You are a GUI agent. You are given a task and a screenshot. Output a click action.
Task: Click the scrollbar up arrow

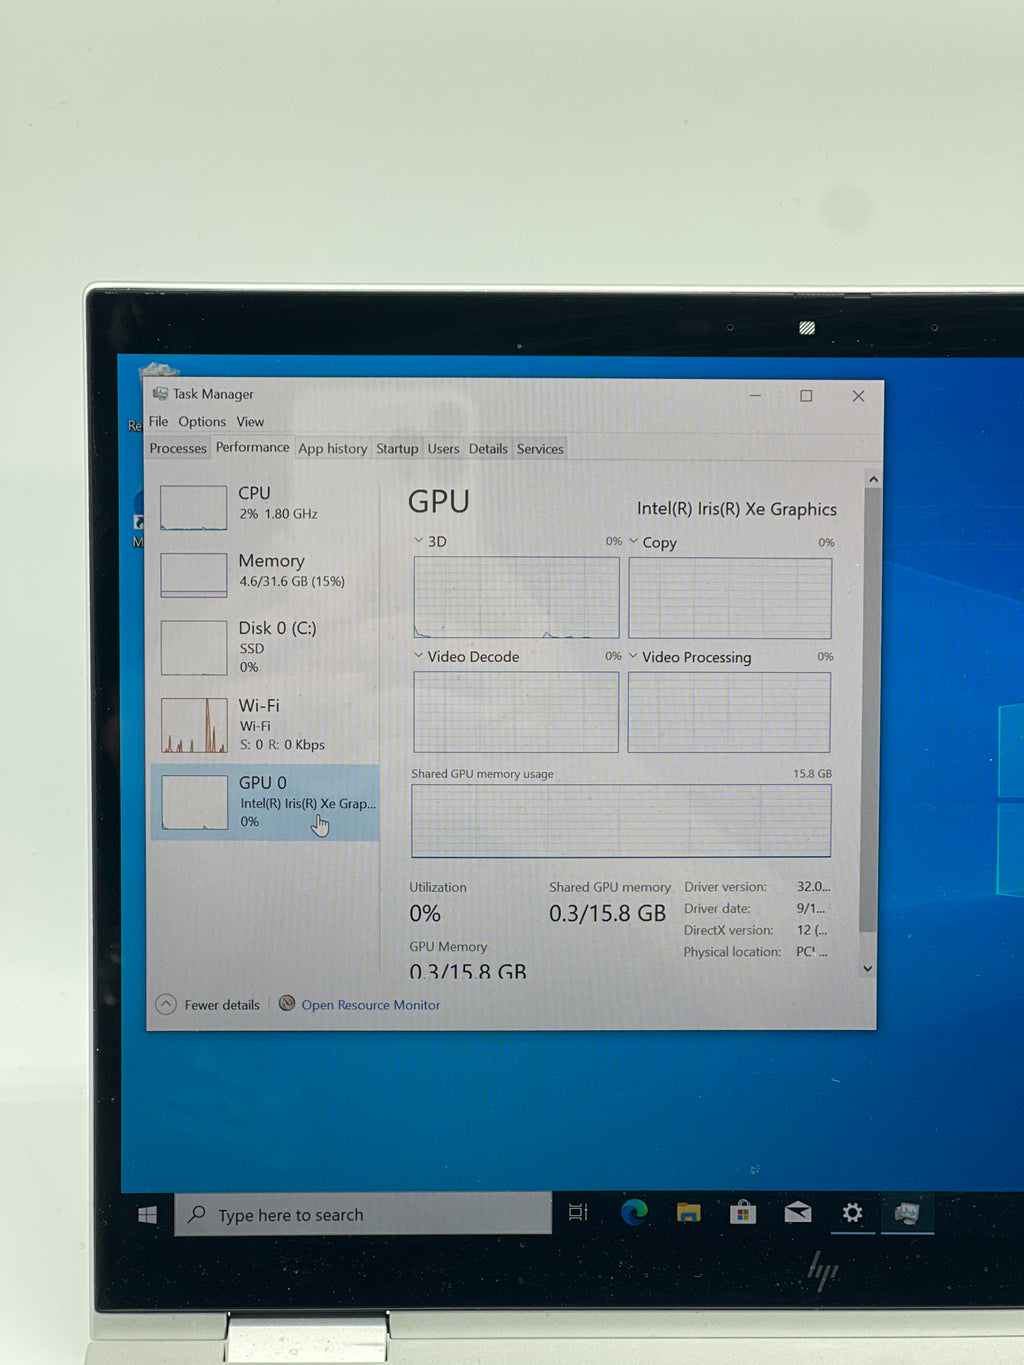pyautogui.click(x=872, y=479)
